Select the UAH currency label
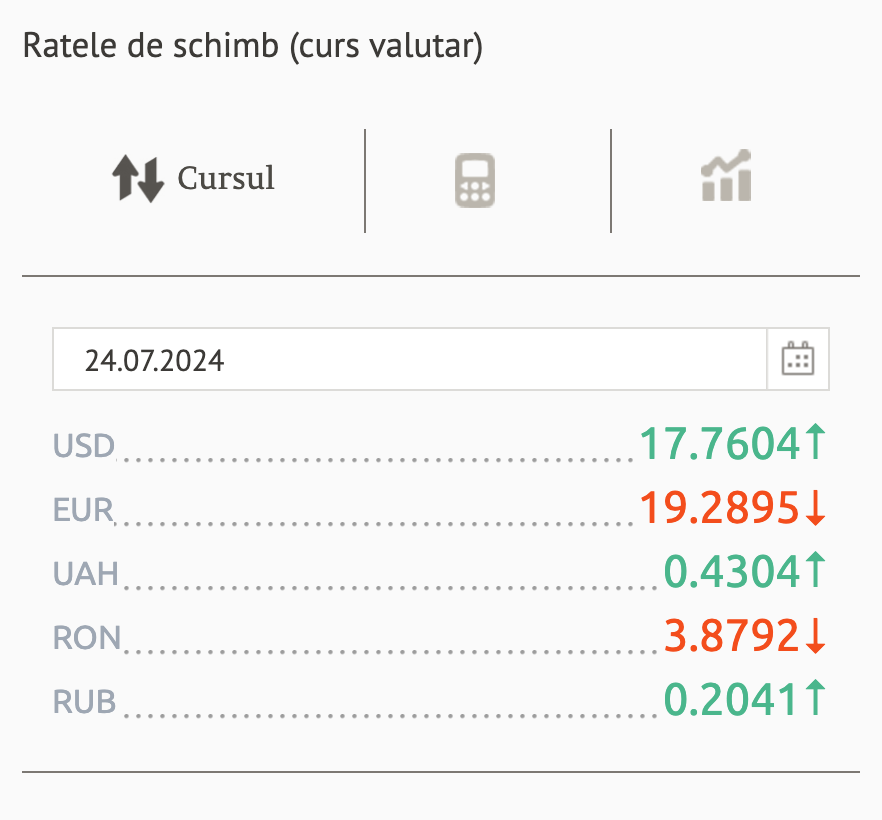Image resolution: width=882 pixels, height=820 pixels. pos(86,573)
